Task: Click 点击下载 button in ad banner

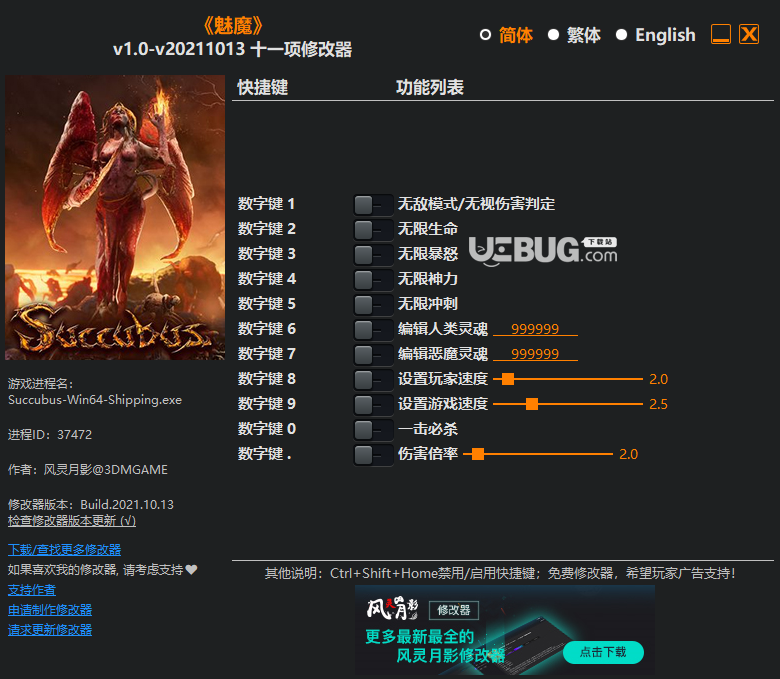Action: coord(603,652)
